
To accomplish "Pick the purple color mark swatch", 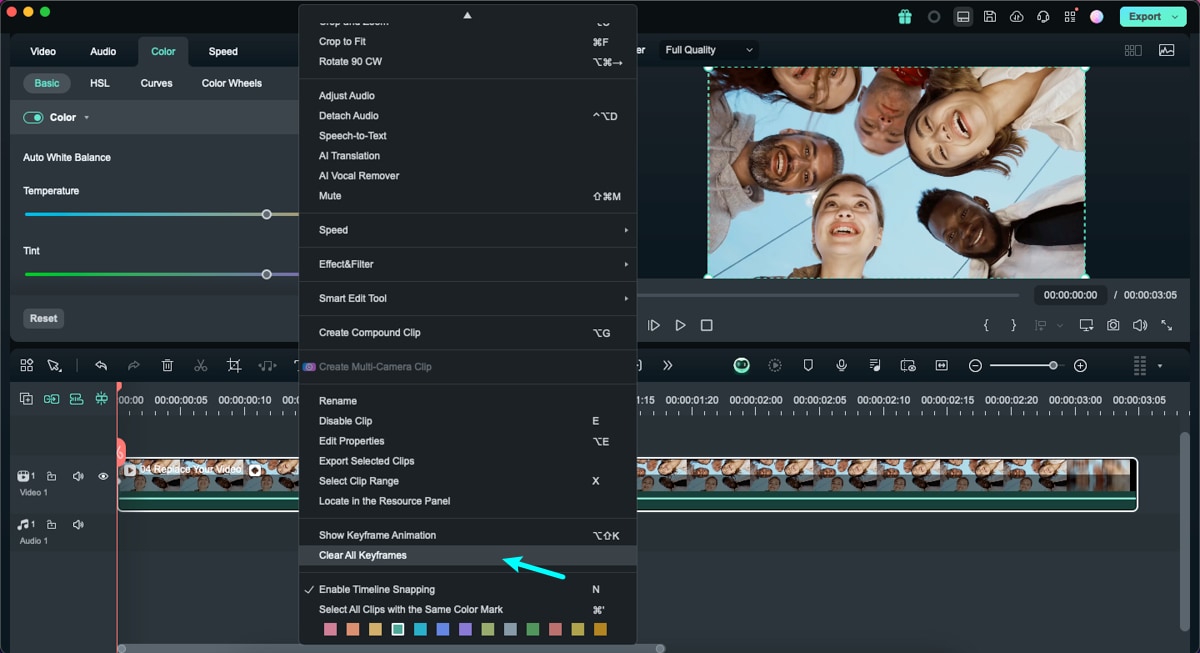I will [464, 629].
